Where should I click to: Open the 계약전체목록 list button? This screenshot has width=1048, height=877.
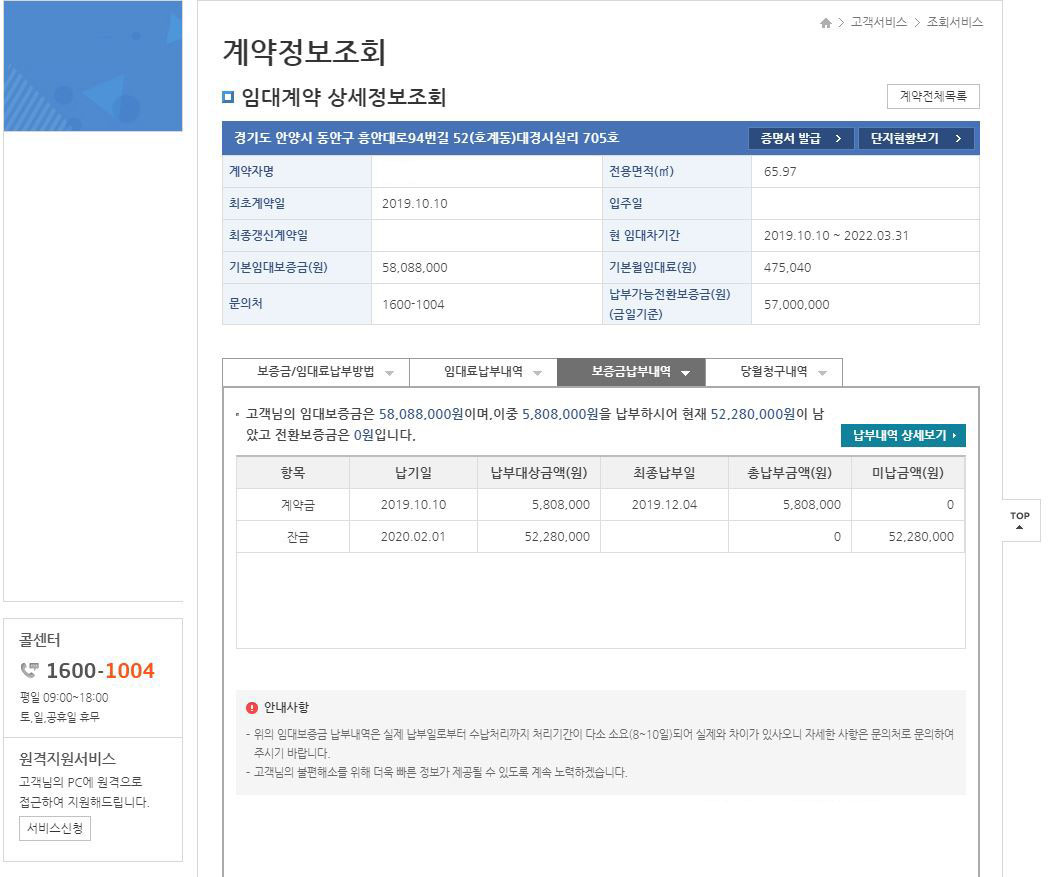pos(933,96)
